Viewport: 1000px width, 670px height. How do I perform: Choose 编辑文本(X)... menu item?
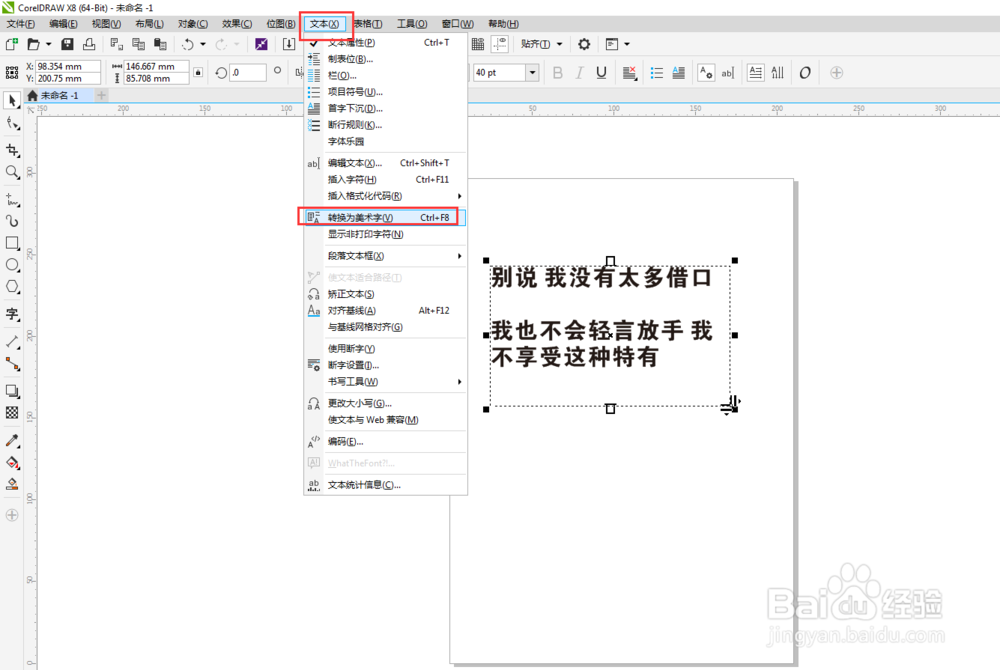pyautogui.click(x=386, y=163)
